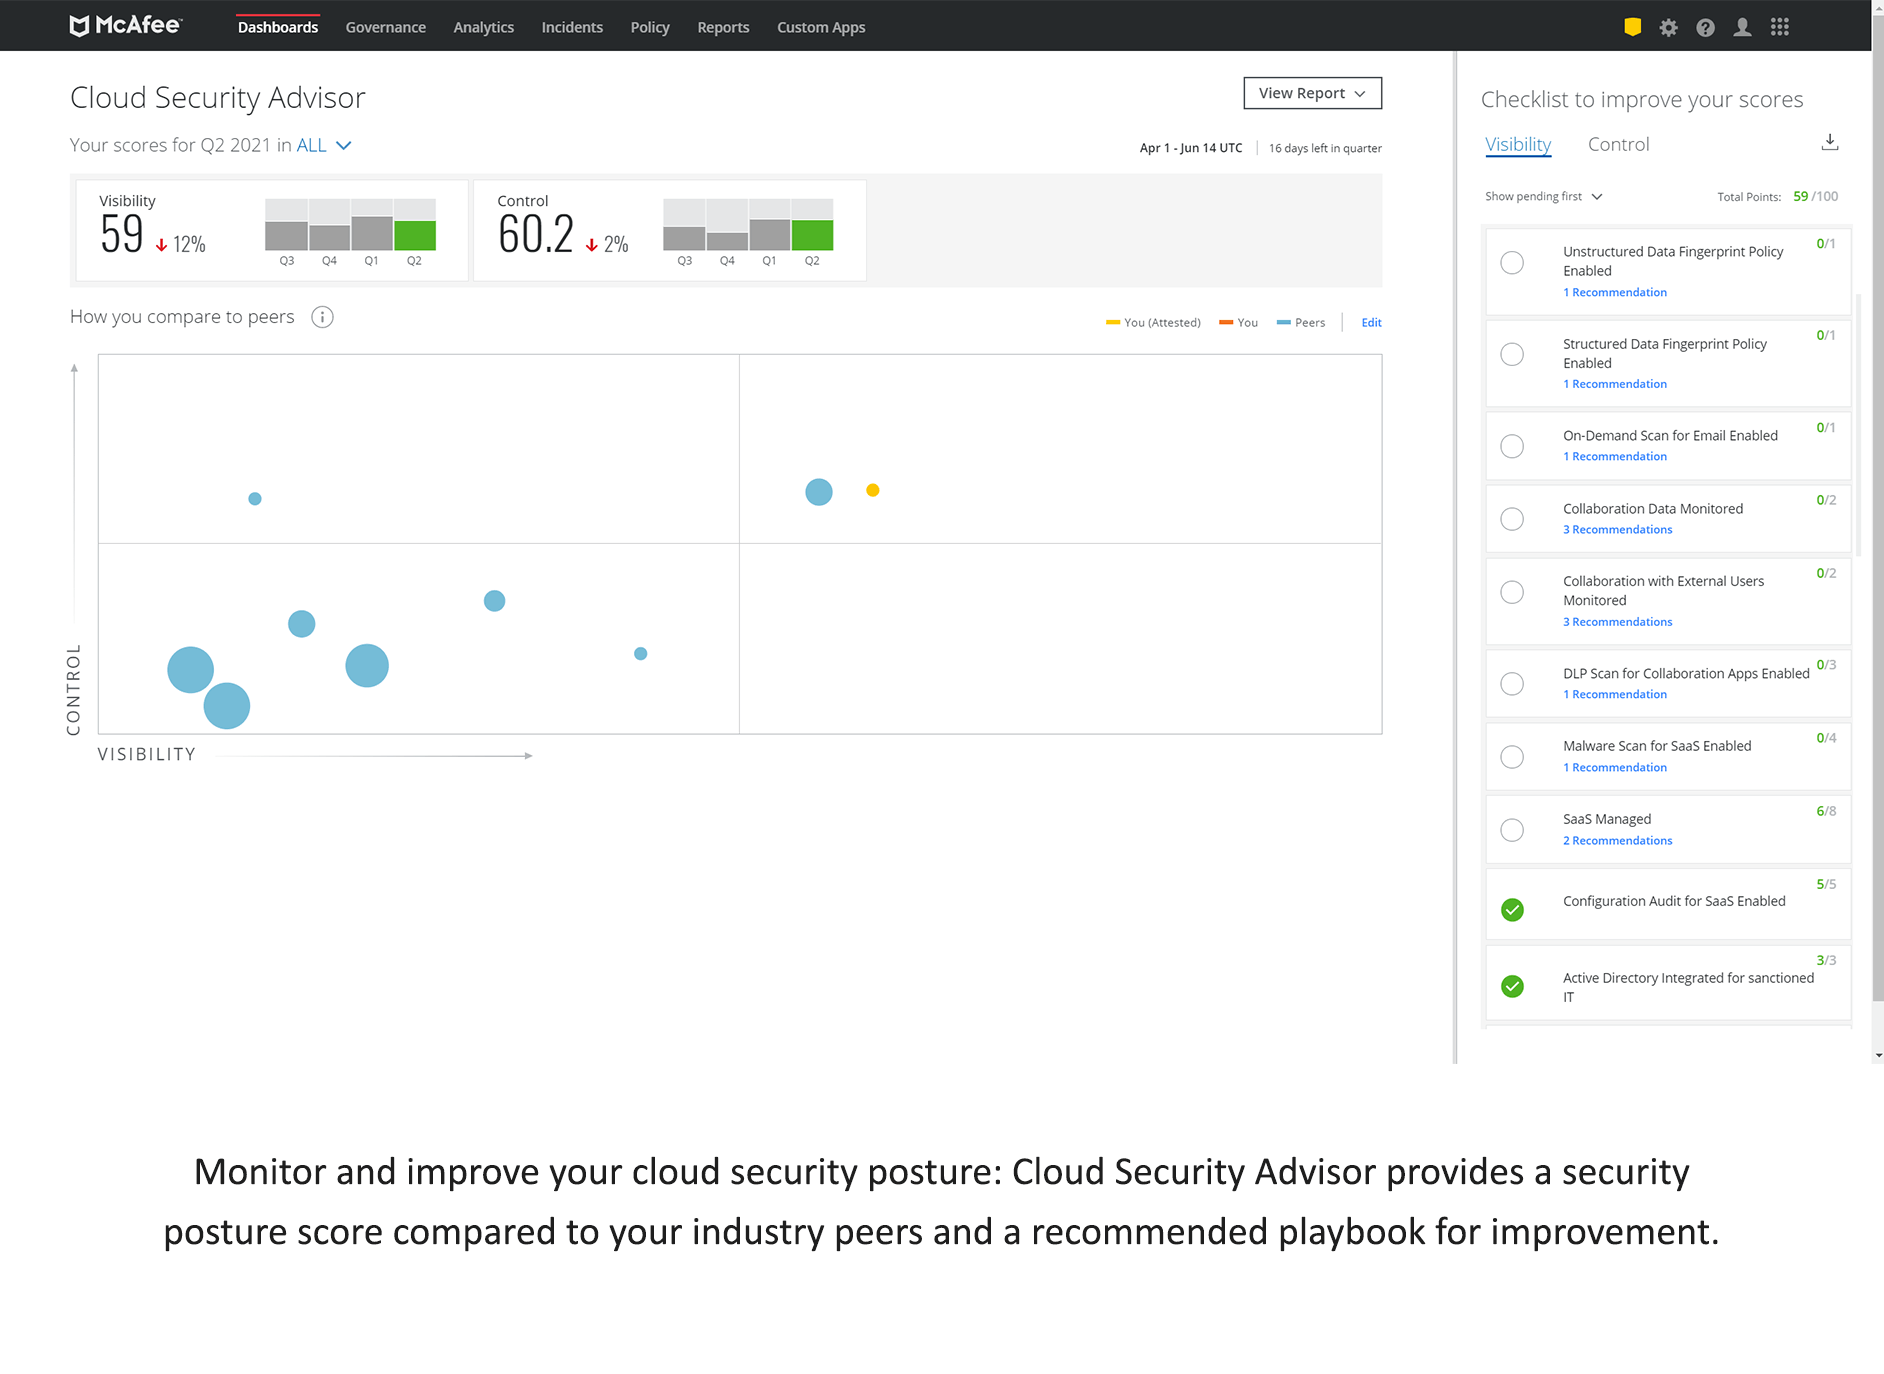Screen dimensions: 1884x1374
Task: Open the apps grid icon
Action: 1779,27
